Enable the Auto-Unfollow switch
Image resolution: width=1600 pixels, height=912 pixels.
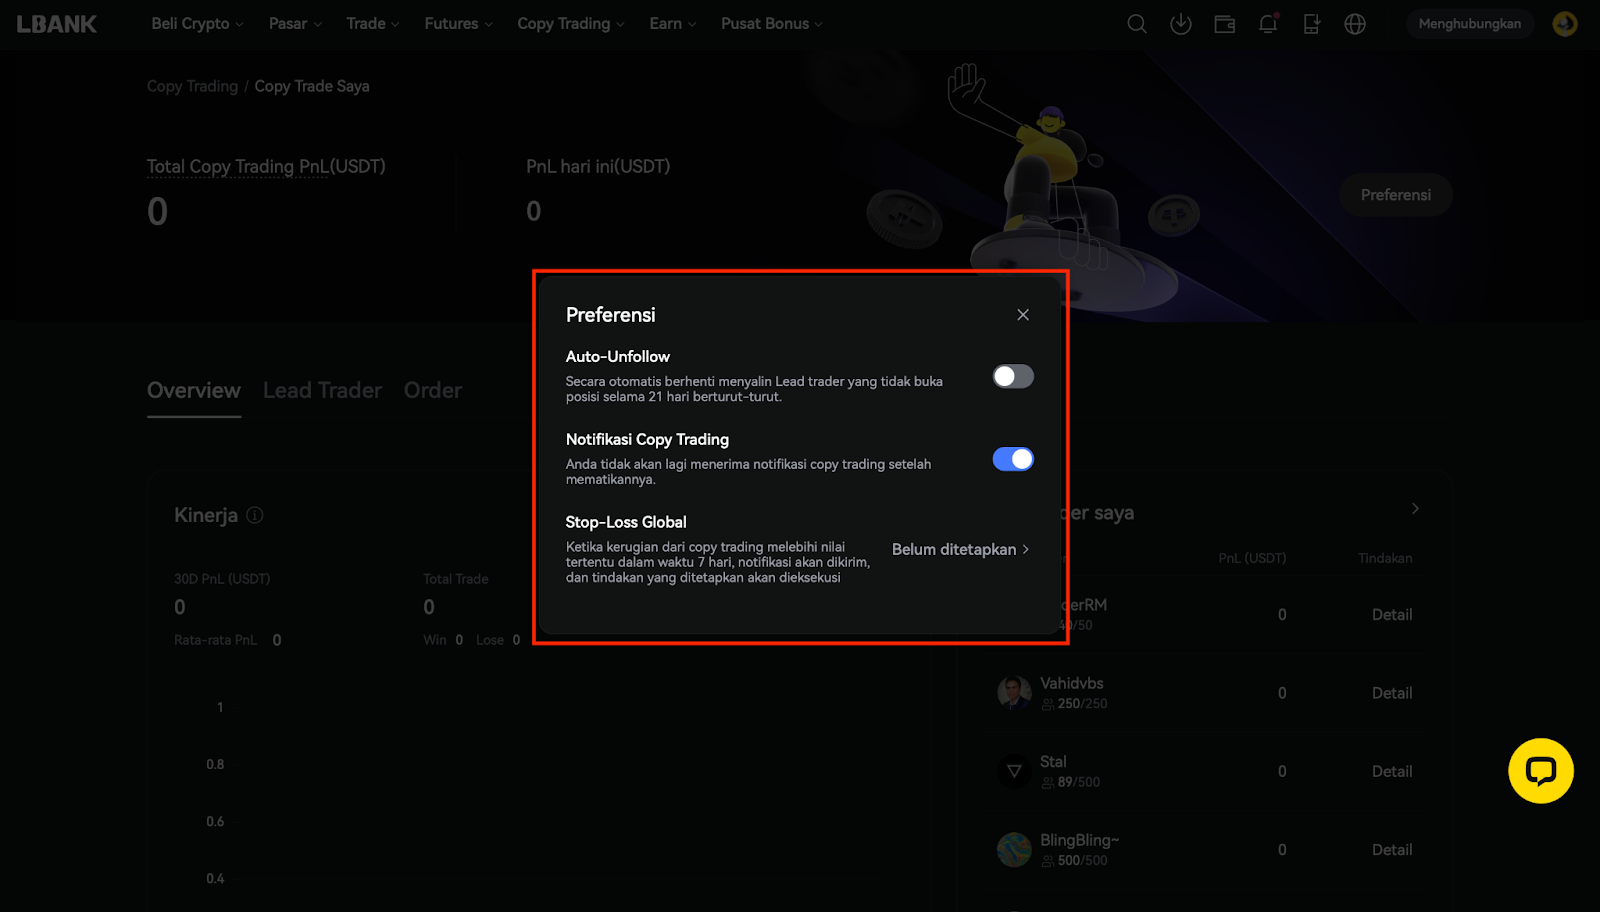(1012, 376)
